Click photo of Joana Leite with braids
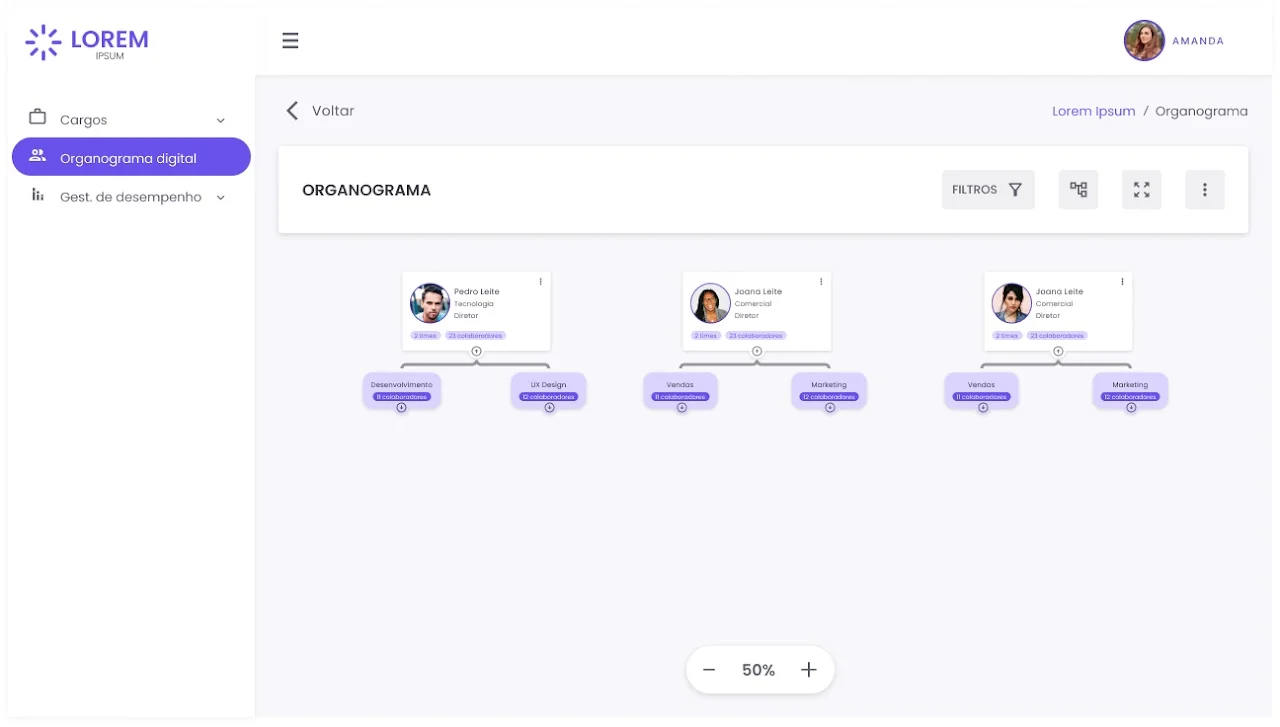This screenshot has width=1280, height=727. 710,303
